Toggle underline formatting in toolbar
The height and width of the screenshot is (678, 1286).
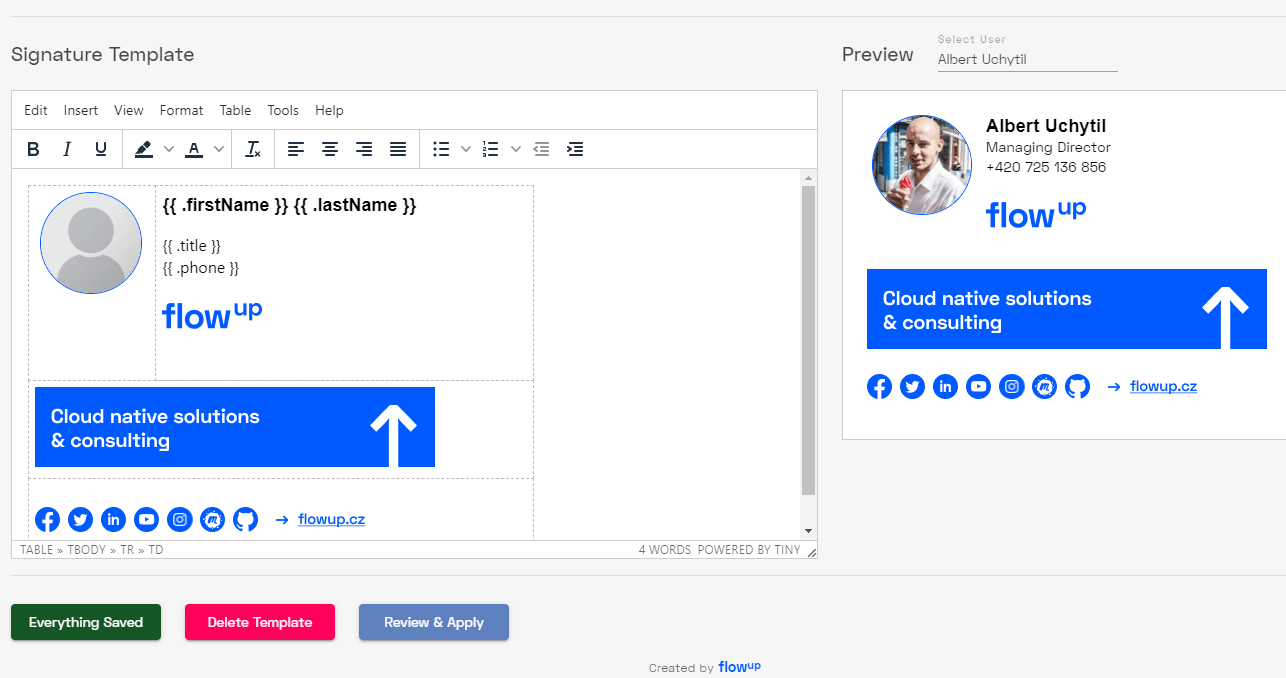click(101, 149)
